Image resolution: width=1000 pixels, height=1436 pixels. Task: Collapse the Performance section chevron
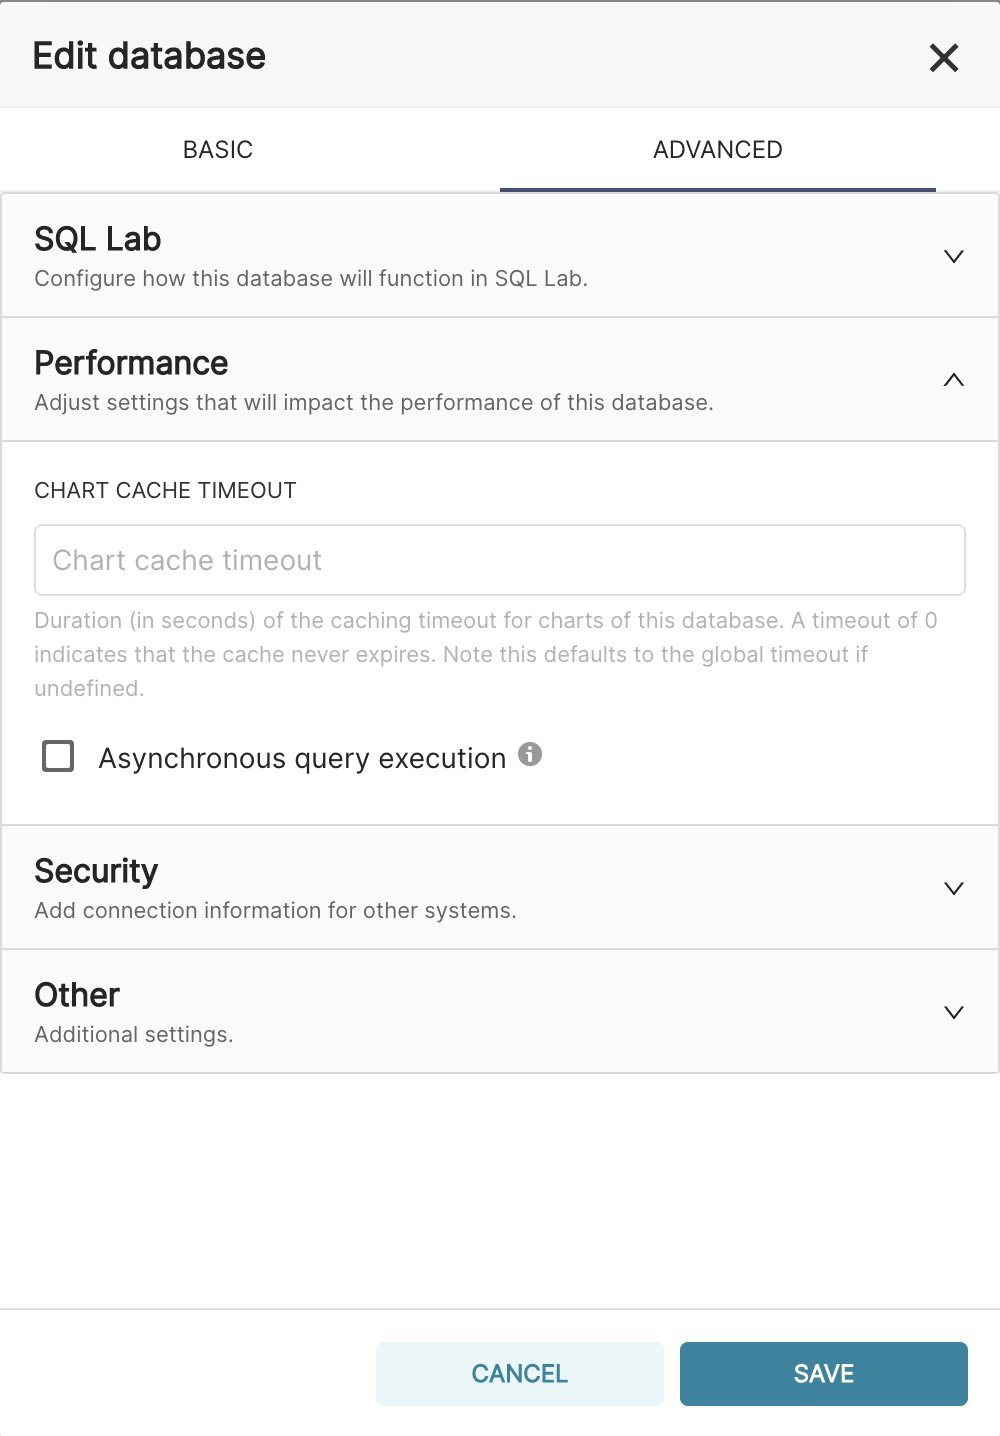953,380
